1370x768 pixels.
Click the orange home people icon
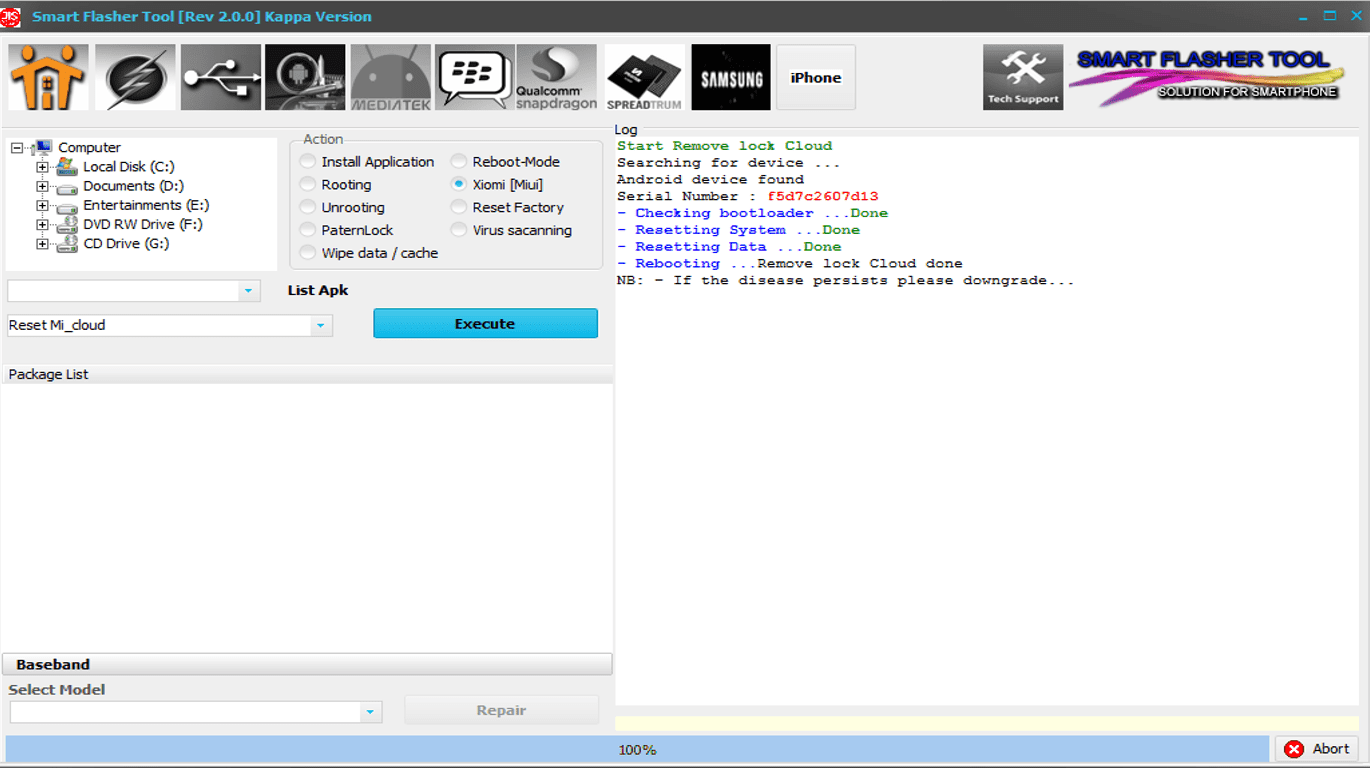pos(48,77)
